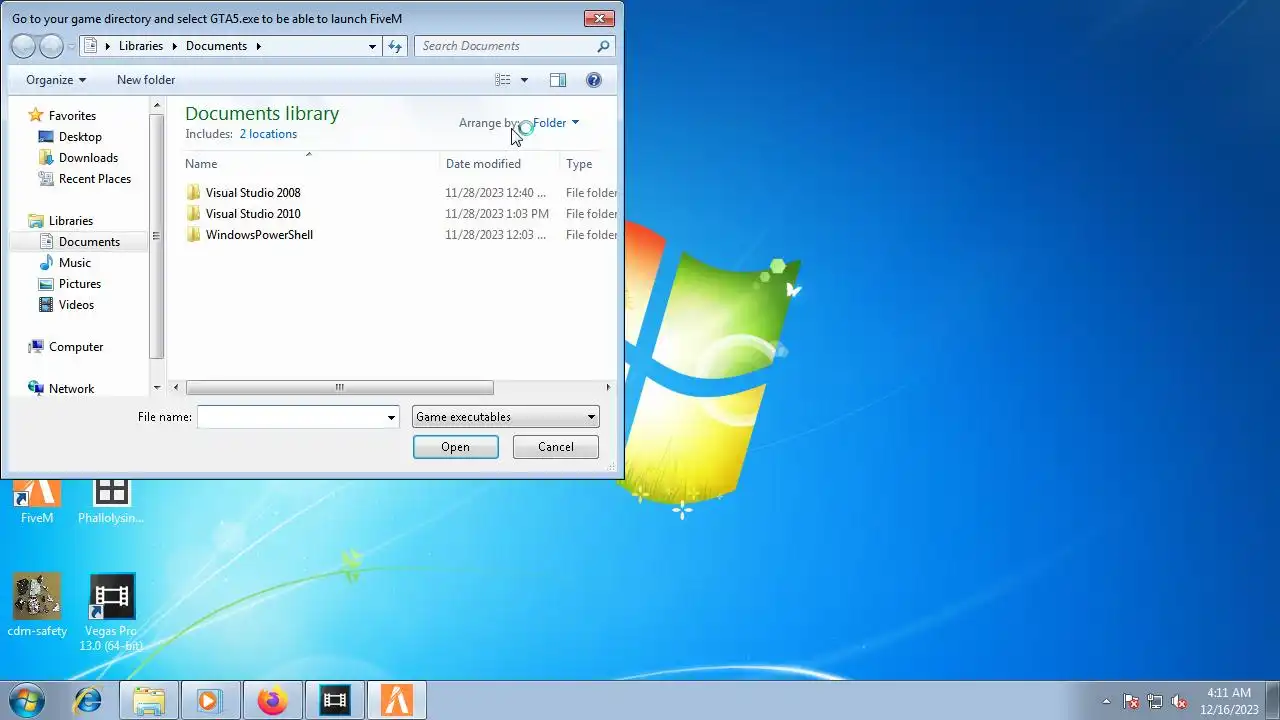1280x720 pixels.
Task: Select Music library in navigation pane
Action: pyautogui.click(x=75, y=263)
